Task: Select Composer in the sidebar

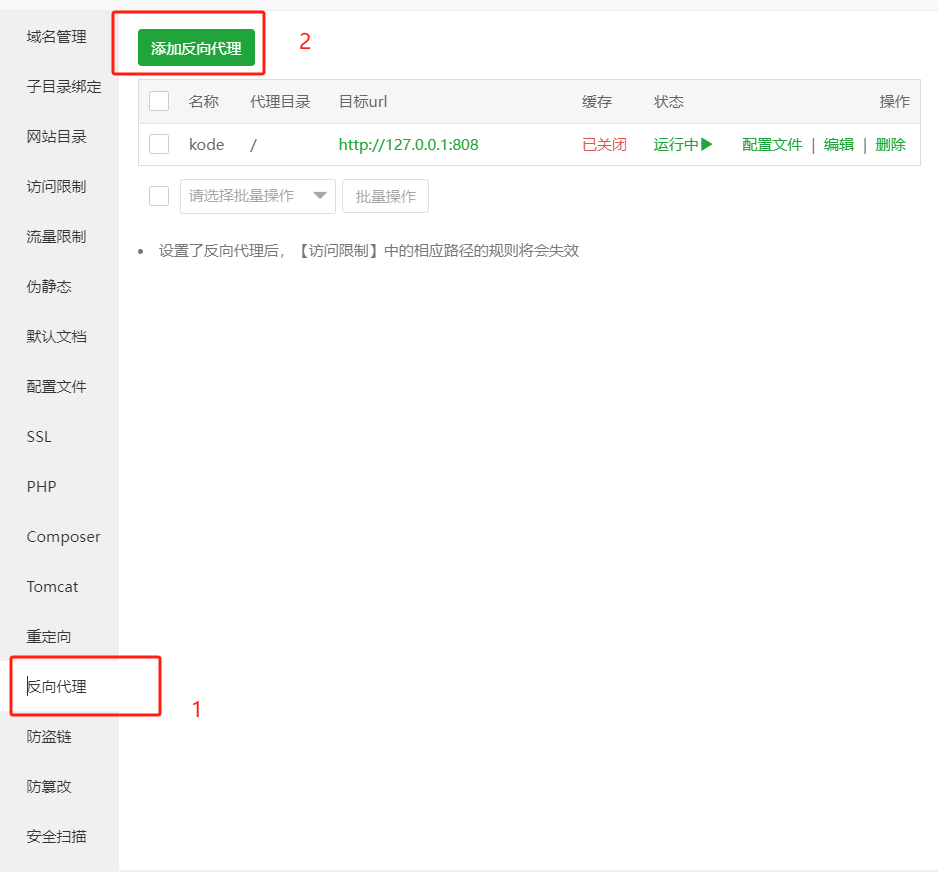Action: (63, 537)
